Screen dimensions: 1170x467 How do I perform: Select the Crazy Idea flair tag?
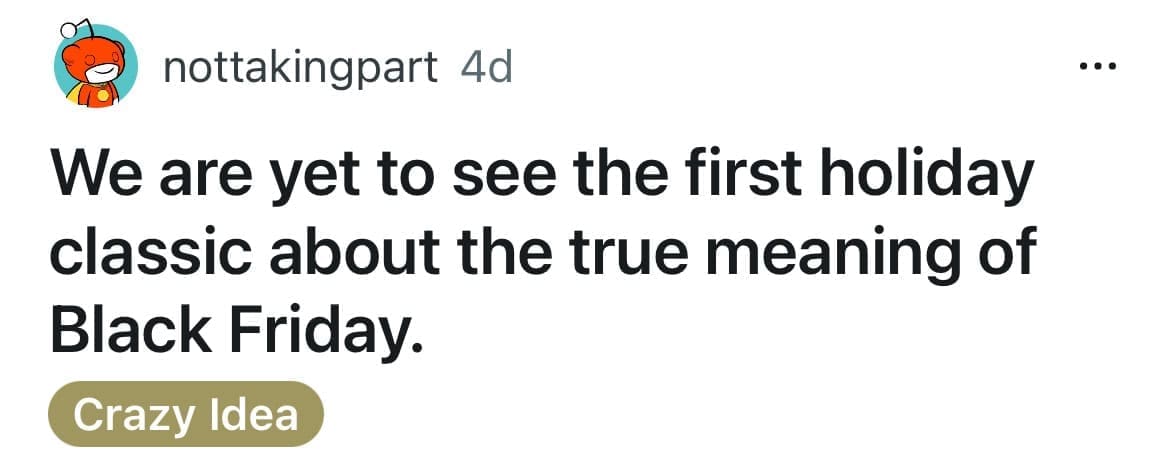coord(186,413)
